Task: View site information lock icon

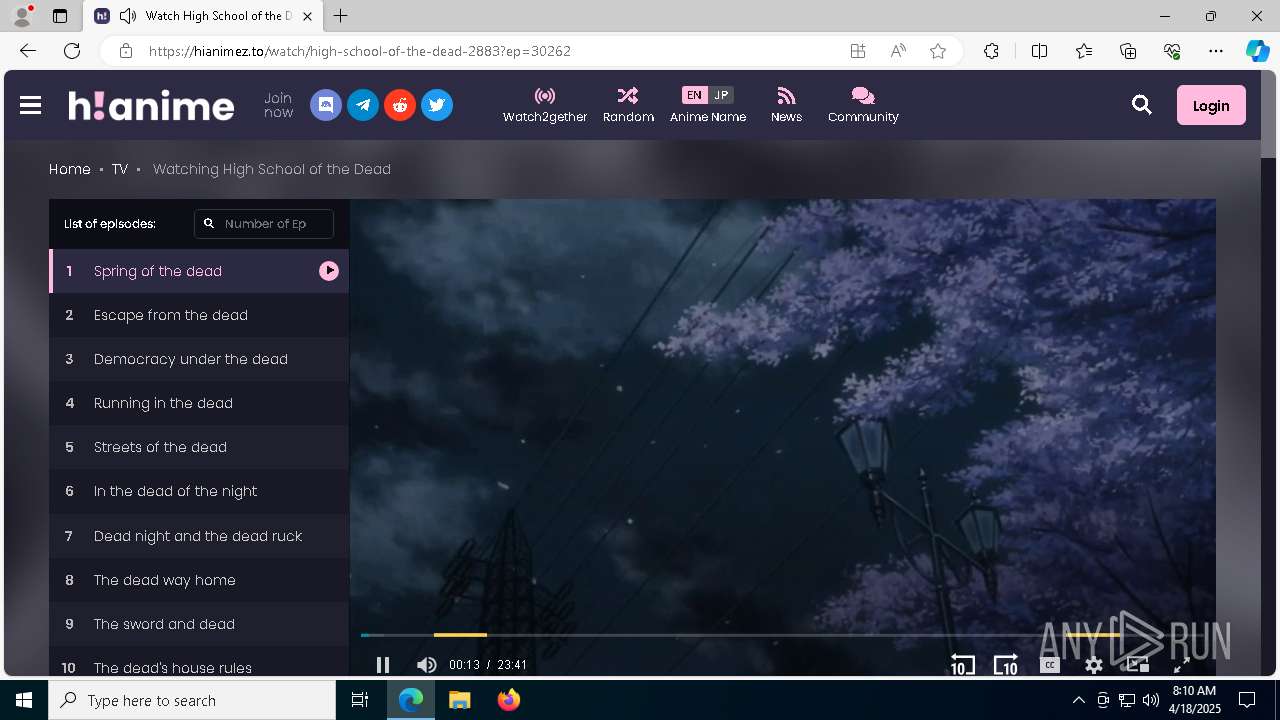Action: click(x=125, y=51)
